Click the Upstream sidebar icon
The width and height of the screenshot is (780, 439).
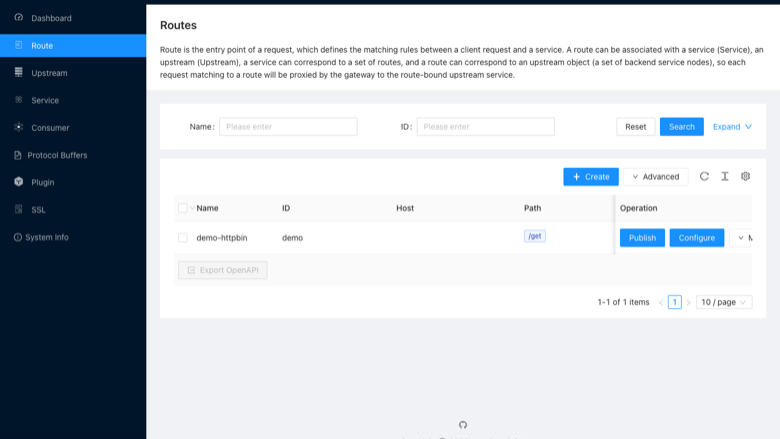18,73
